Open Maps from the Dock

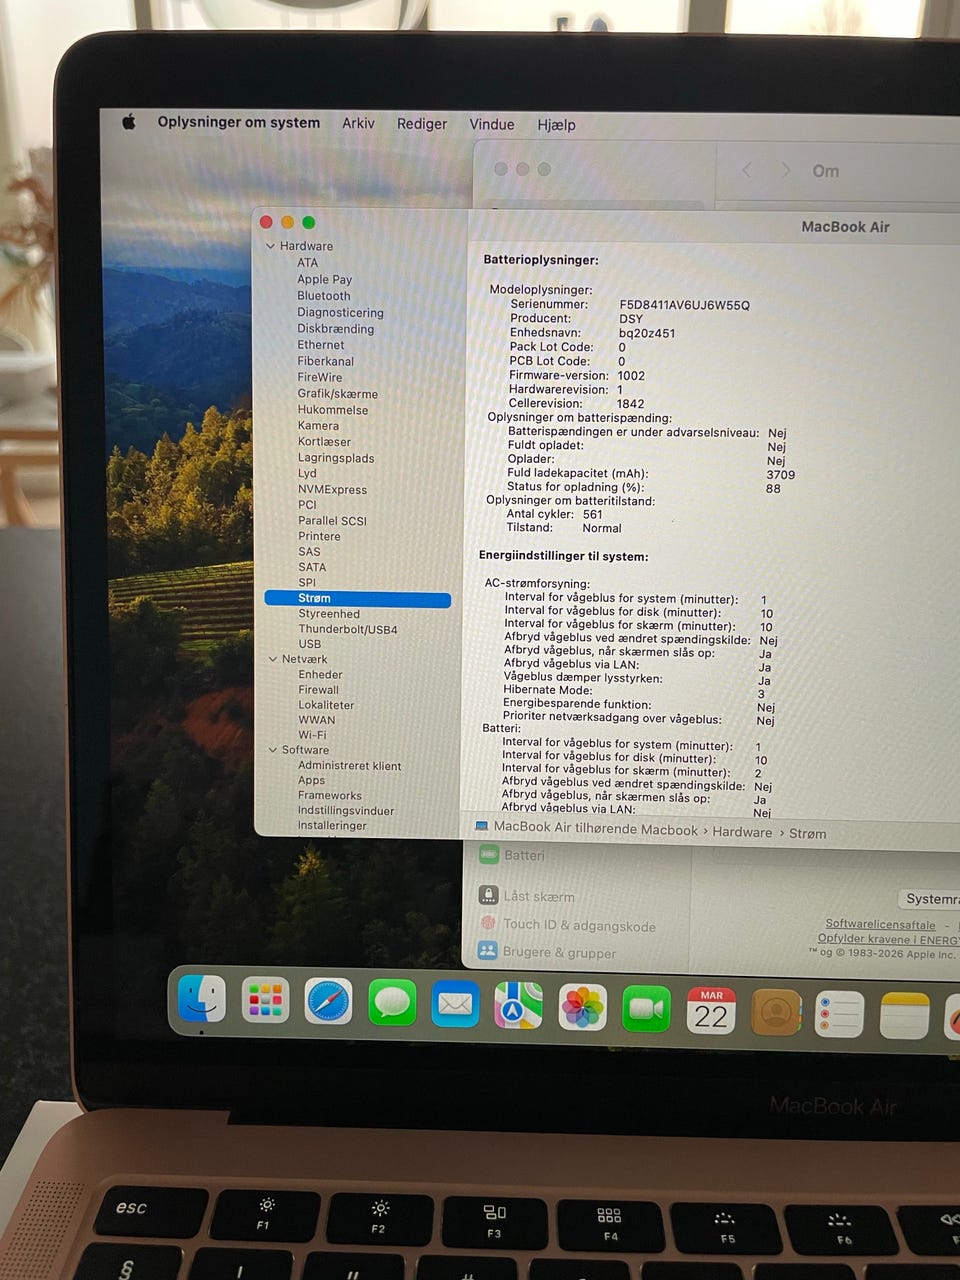pos(518,1006)
